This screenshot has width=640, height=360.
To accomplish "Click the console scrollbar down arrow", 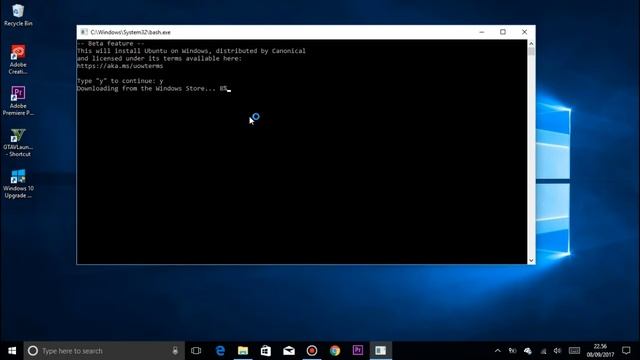I will pos(531,260).
